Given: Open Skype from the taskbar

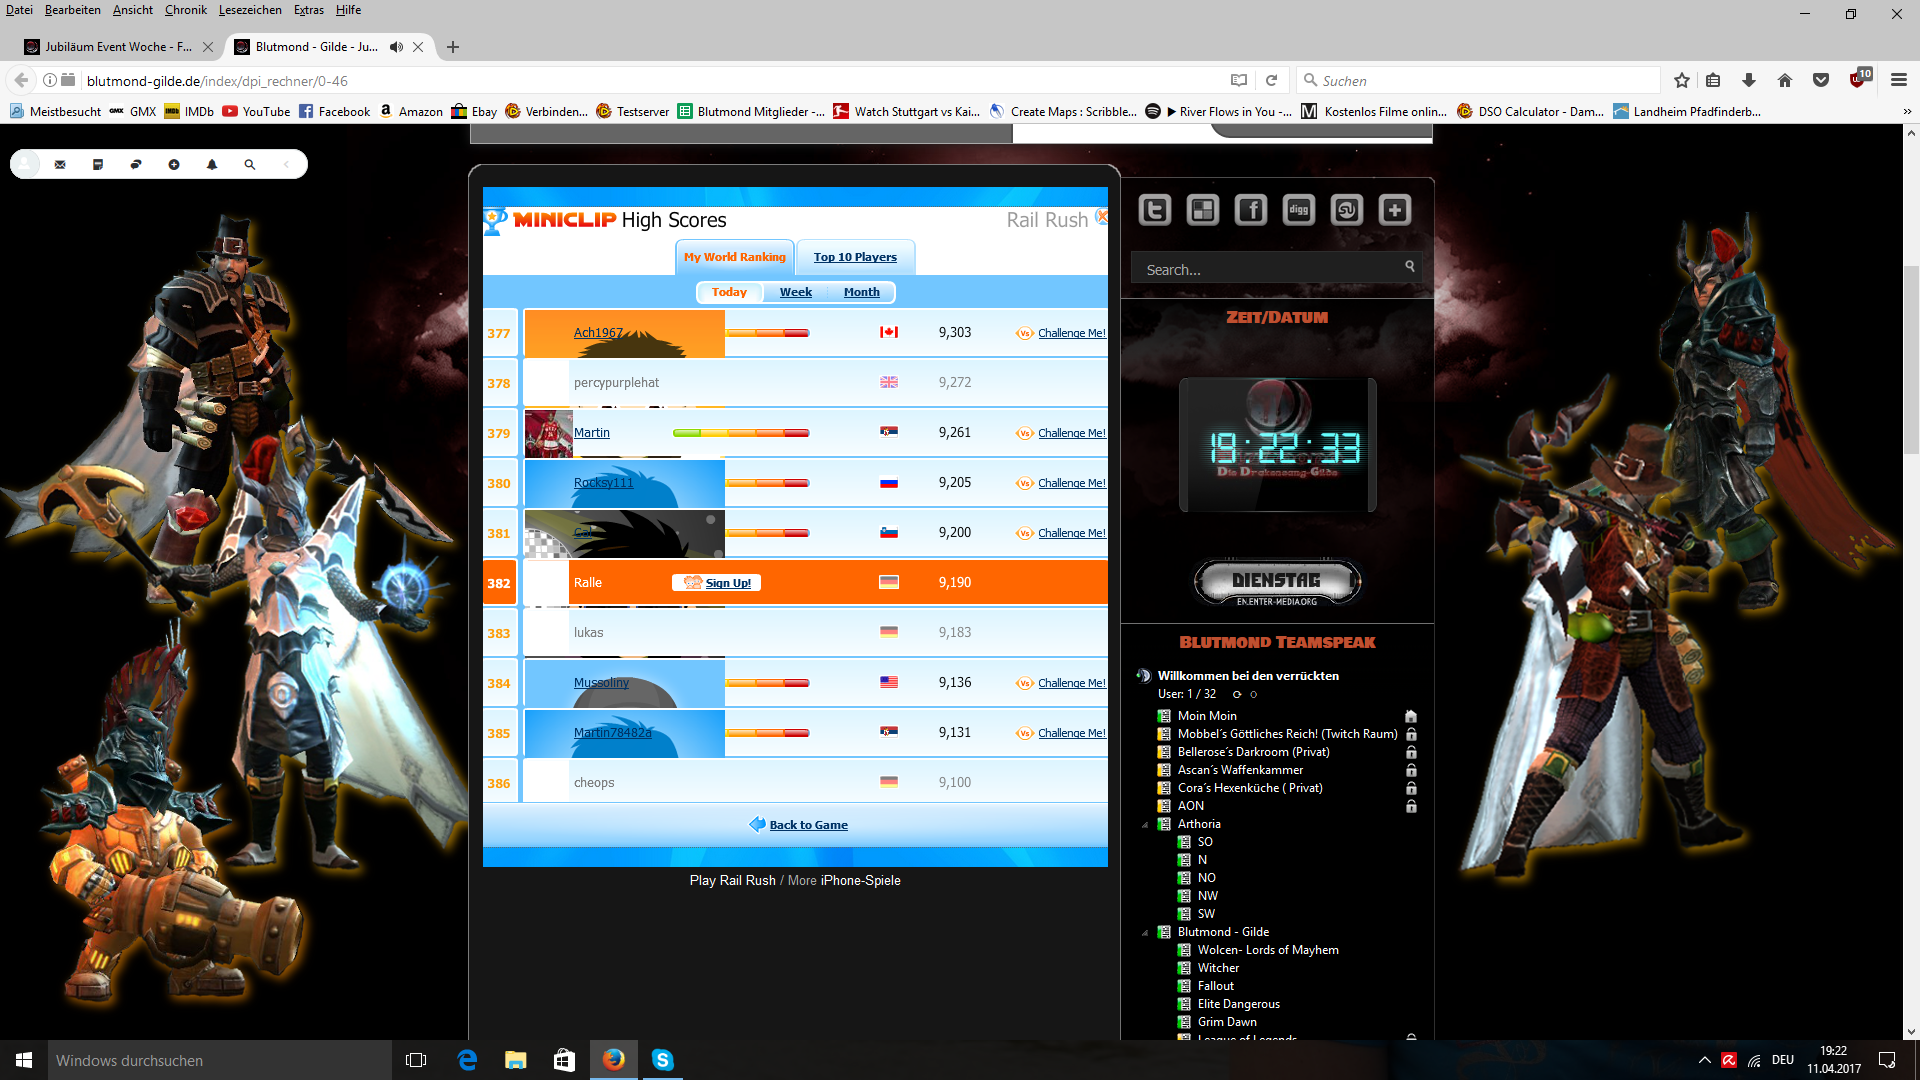Looking at the screenshot, I should tap(662, 1060).
